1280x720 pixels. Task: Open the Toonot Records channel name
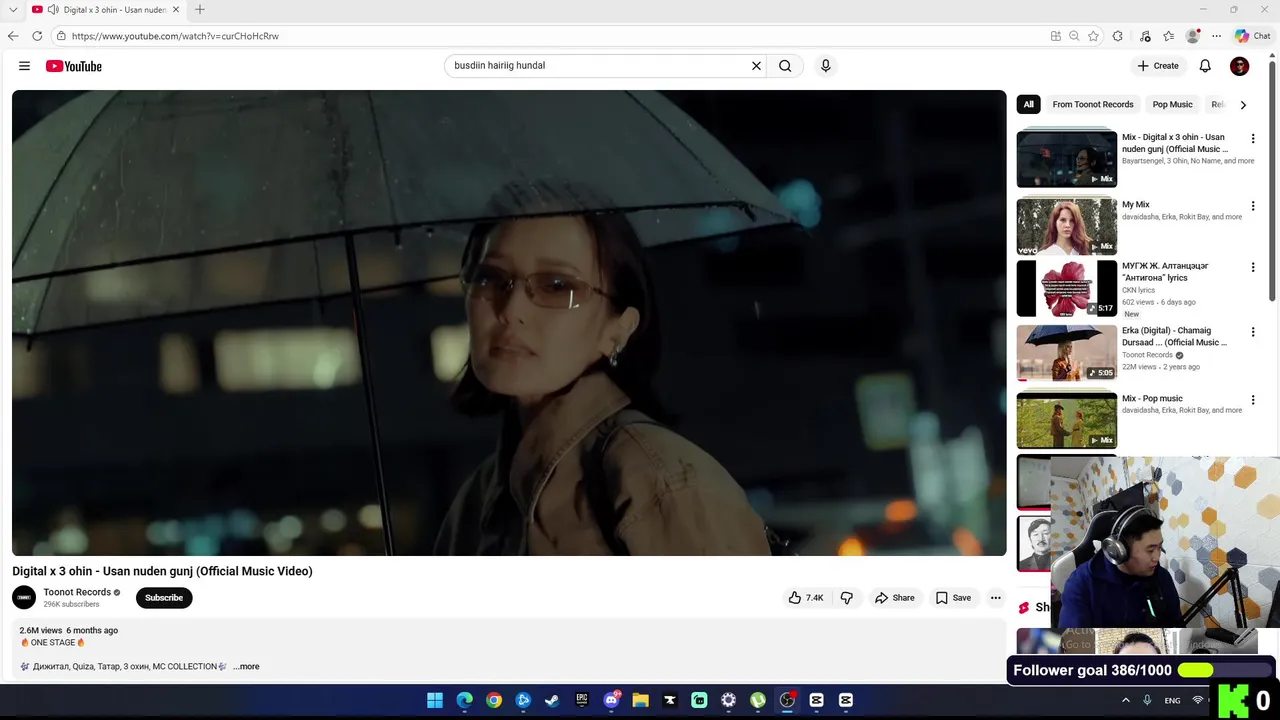(x=77, y=592)
